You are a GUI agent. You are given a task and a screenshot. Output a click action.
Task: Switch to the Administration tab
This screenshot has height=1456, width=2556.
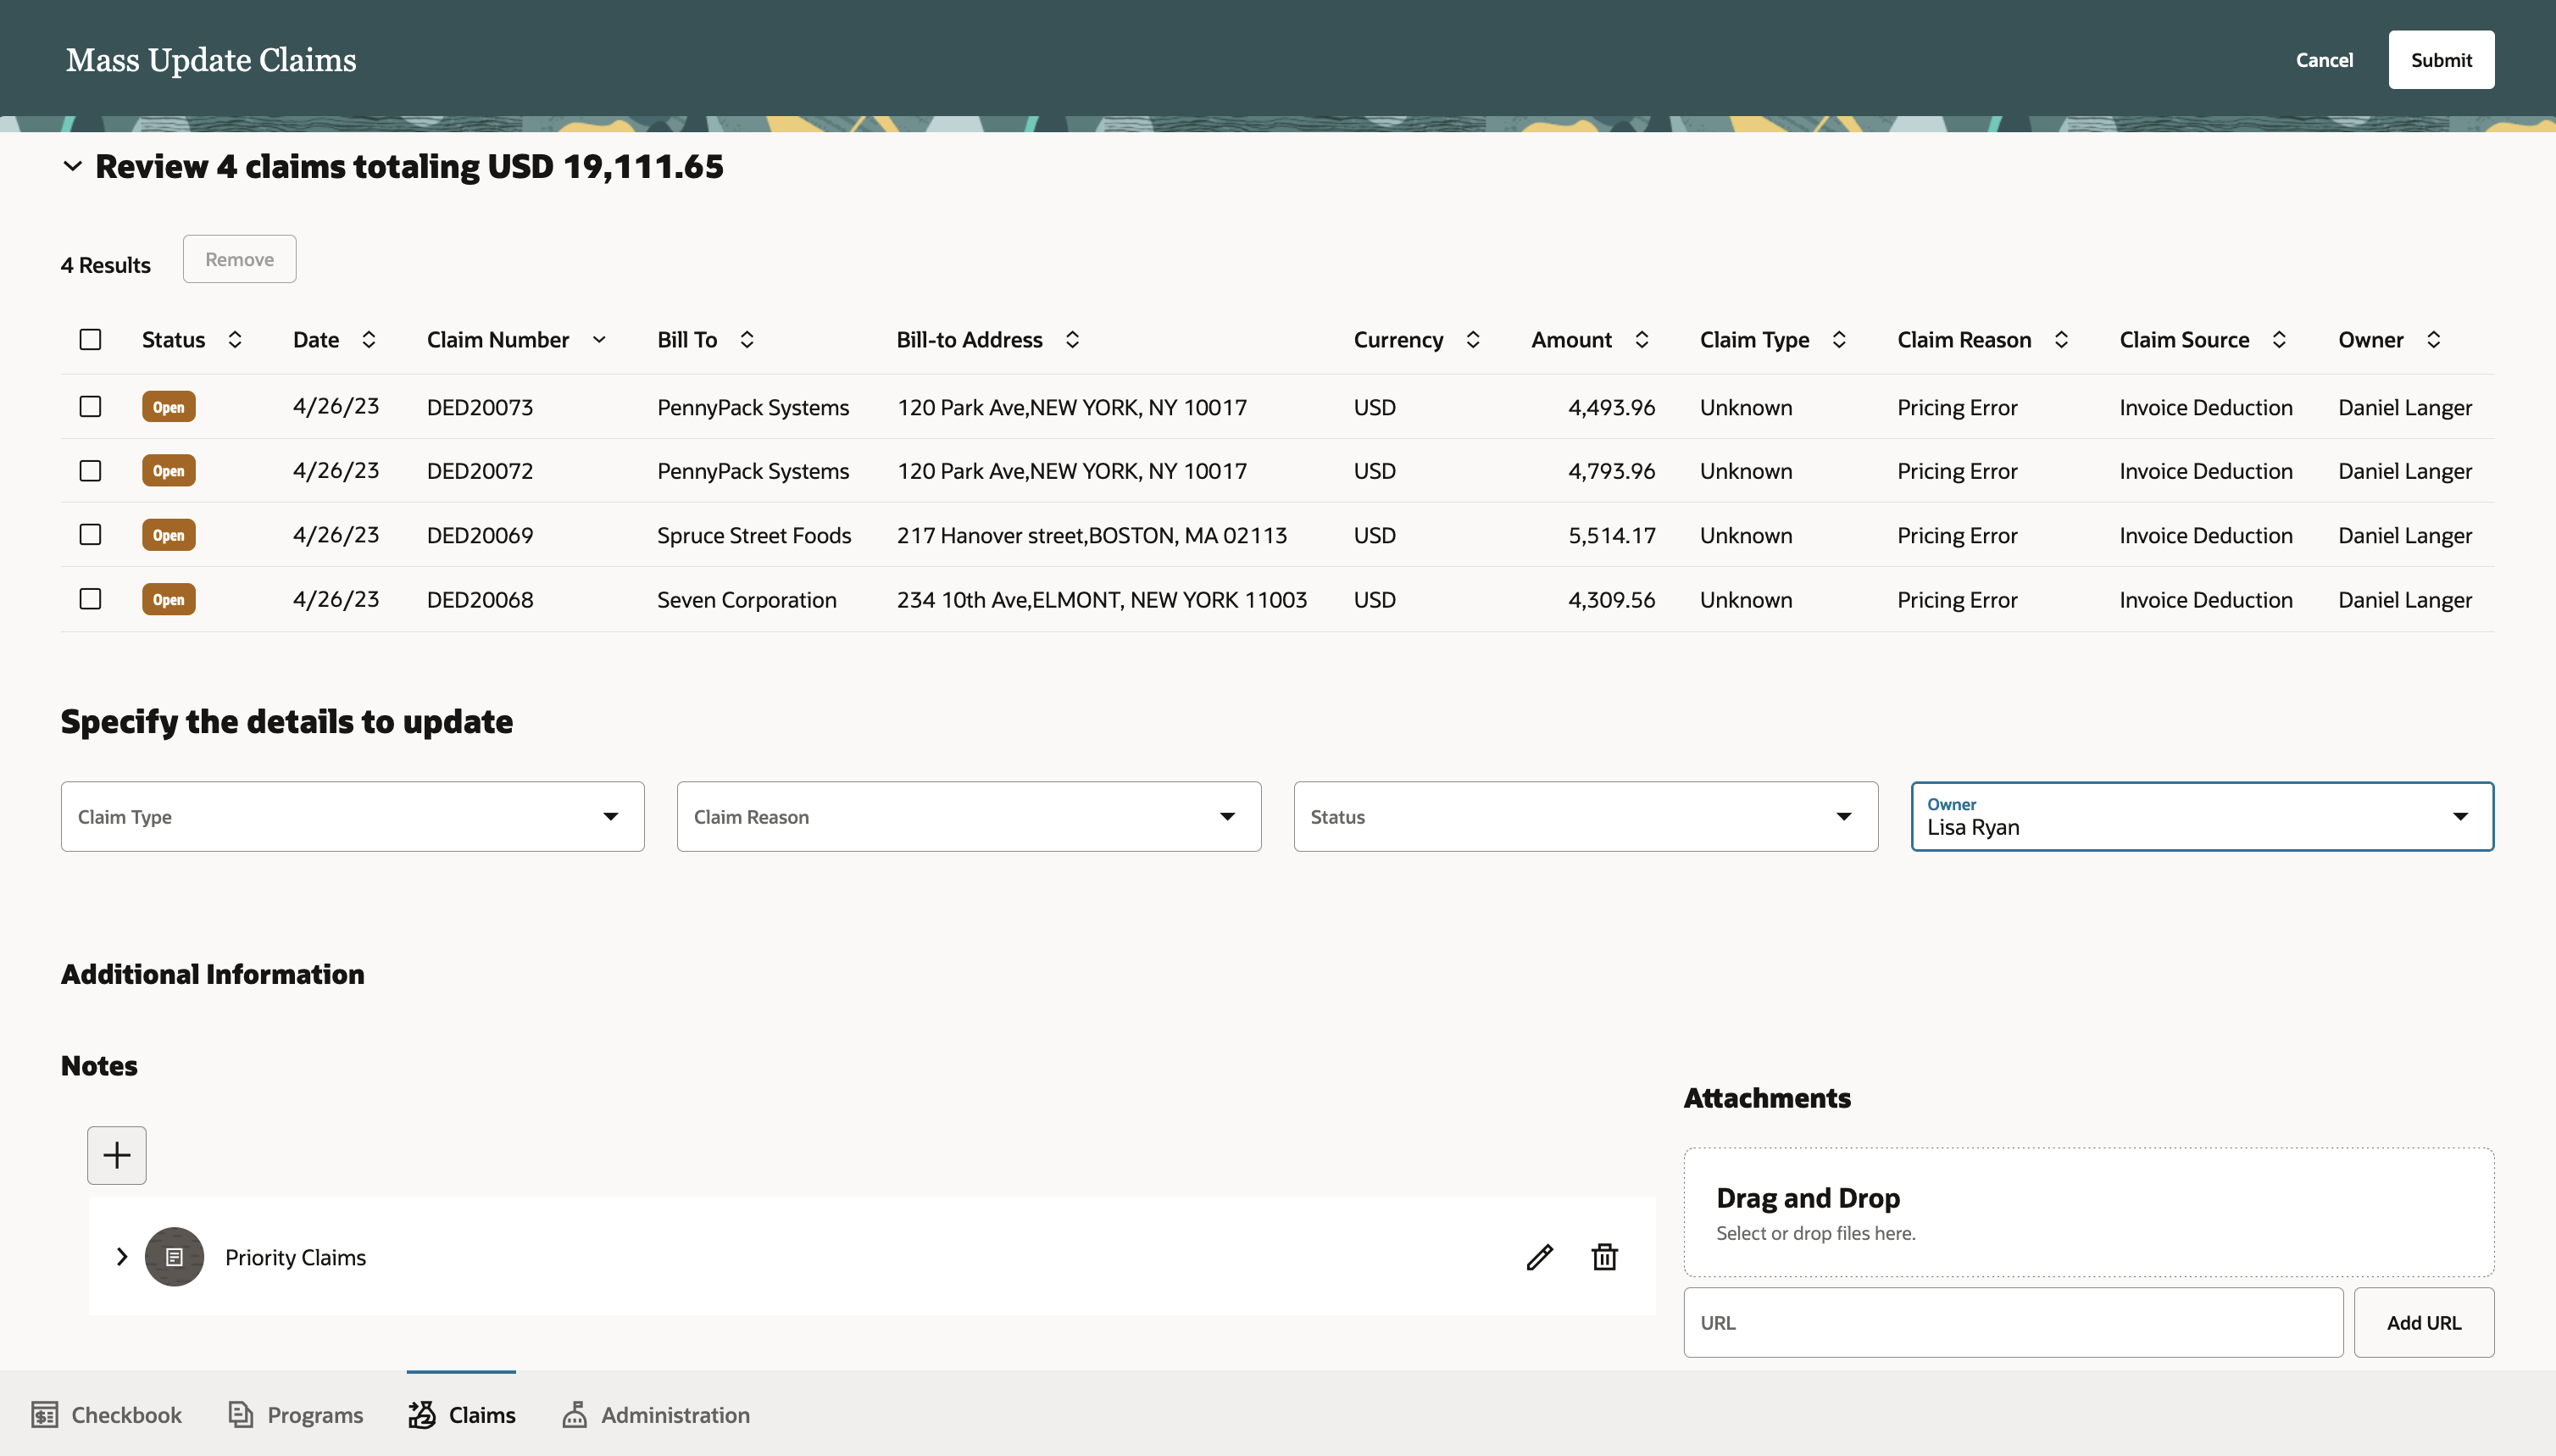tap(655, 1415)
